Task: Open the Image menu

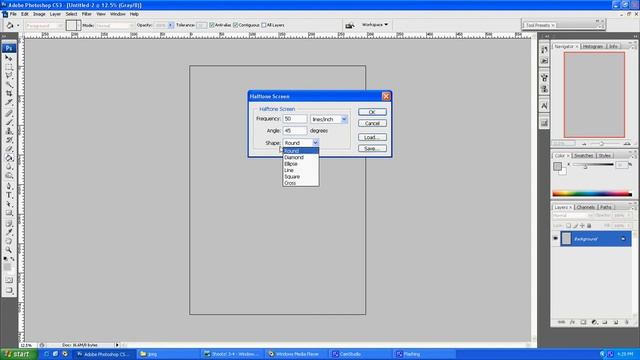Action: (x=39, y=14)
